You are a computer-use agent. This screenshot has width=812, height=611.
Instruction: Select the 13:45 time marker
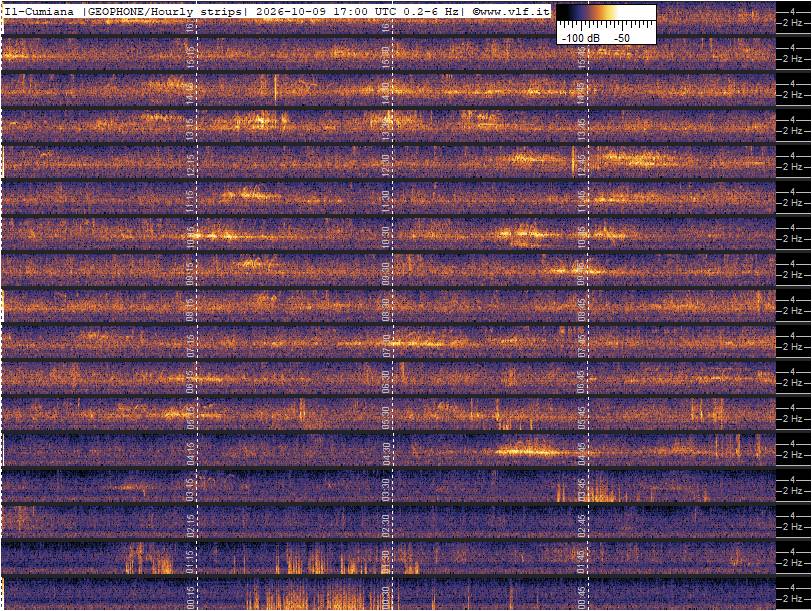click(582, 129)
